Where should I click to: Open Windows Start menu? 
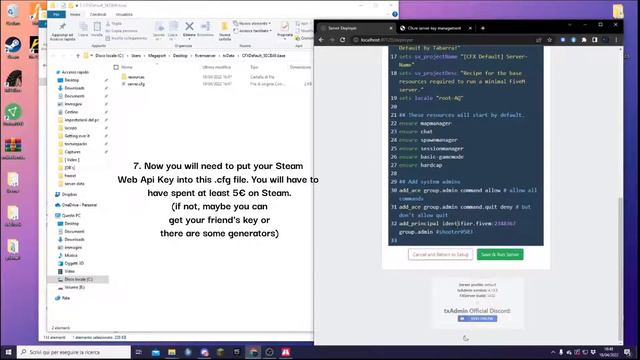[8, 352]
